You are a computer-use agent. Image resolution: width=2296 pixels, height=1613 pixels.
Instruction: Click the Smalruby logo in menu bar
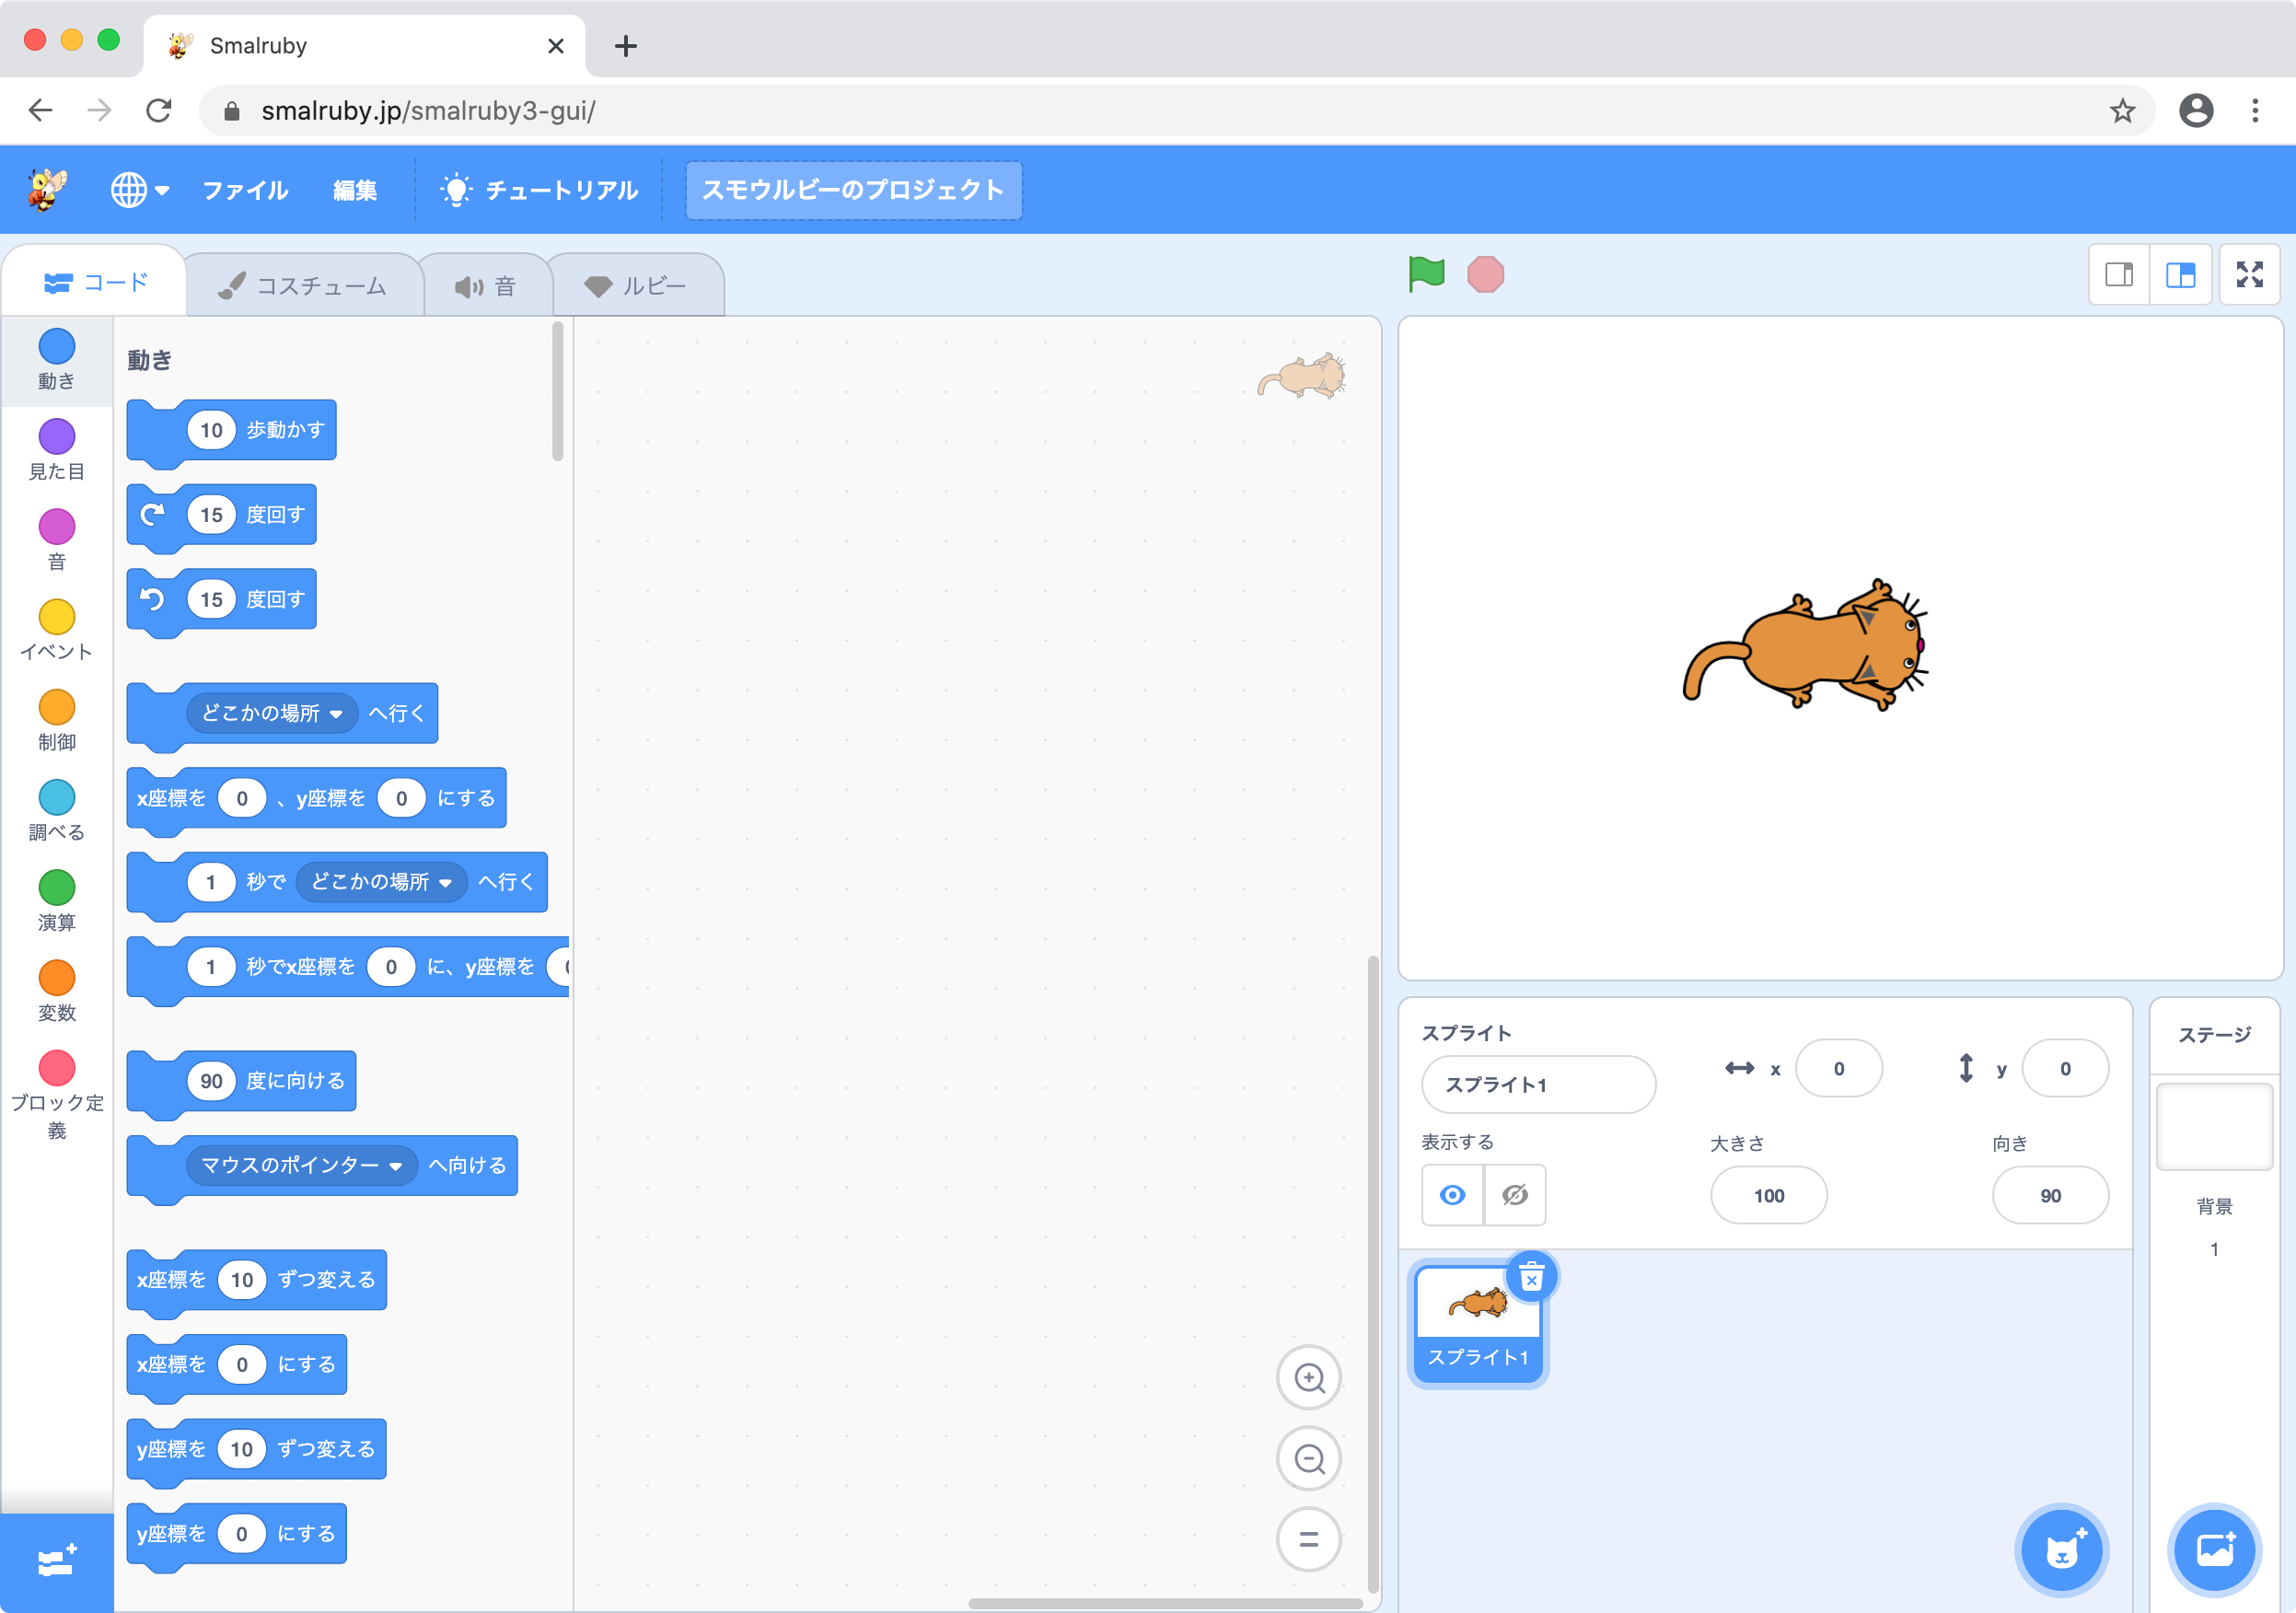[x=47, y=189]
